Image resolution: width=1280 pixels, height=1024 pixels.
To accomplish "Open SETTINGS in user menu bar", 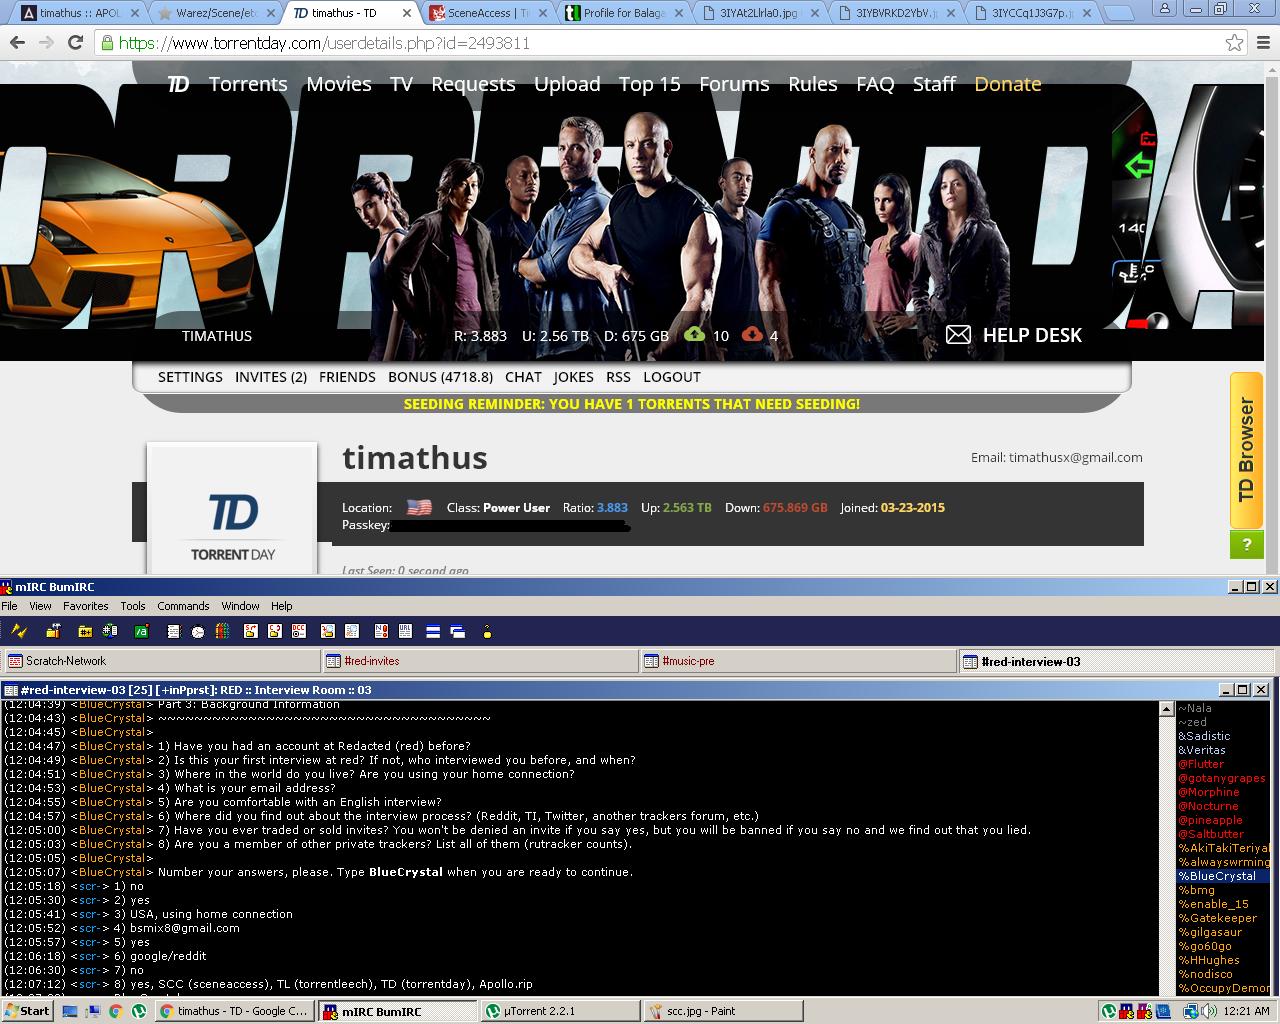I will (x=190, y=377).
